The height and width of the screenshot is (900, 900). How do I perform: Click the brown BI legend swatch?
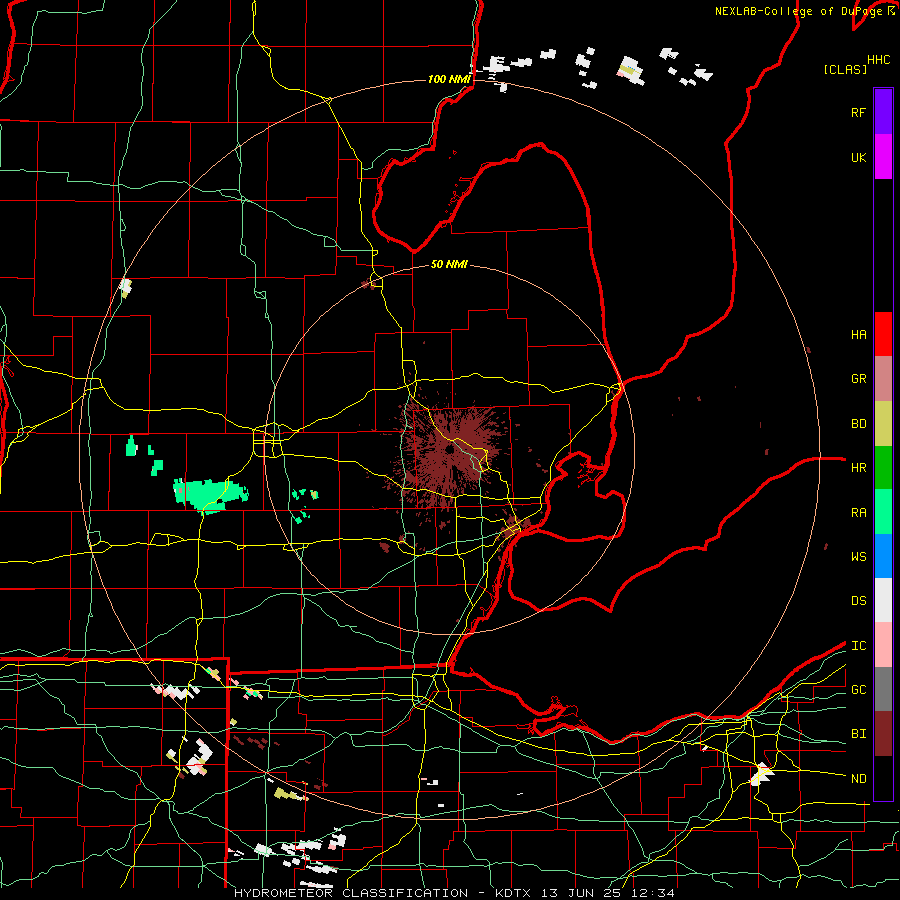883,734
